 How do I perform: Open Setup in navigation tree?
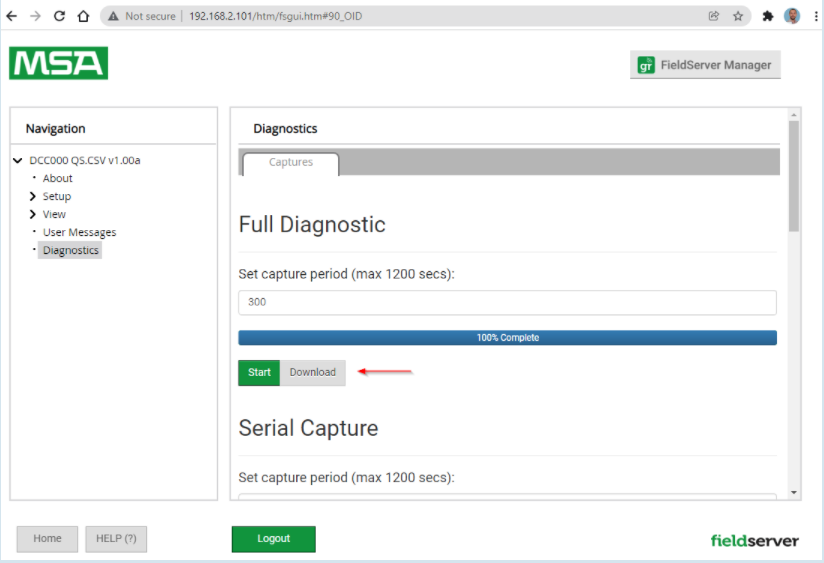click(x=56, y=196)
